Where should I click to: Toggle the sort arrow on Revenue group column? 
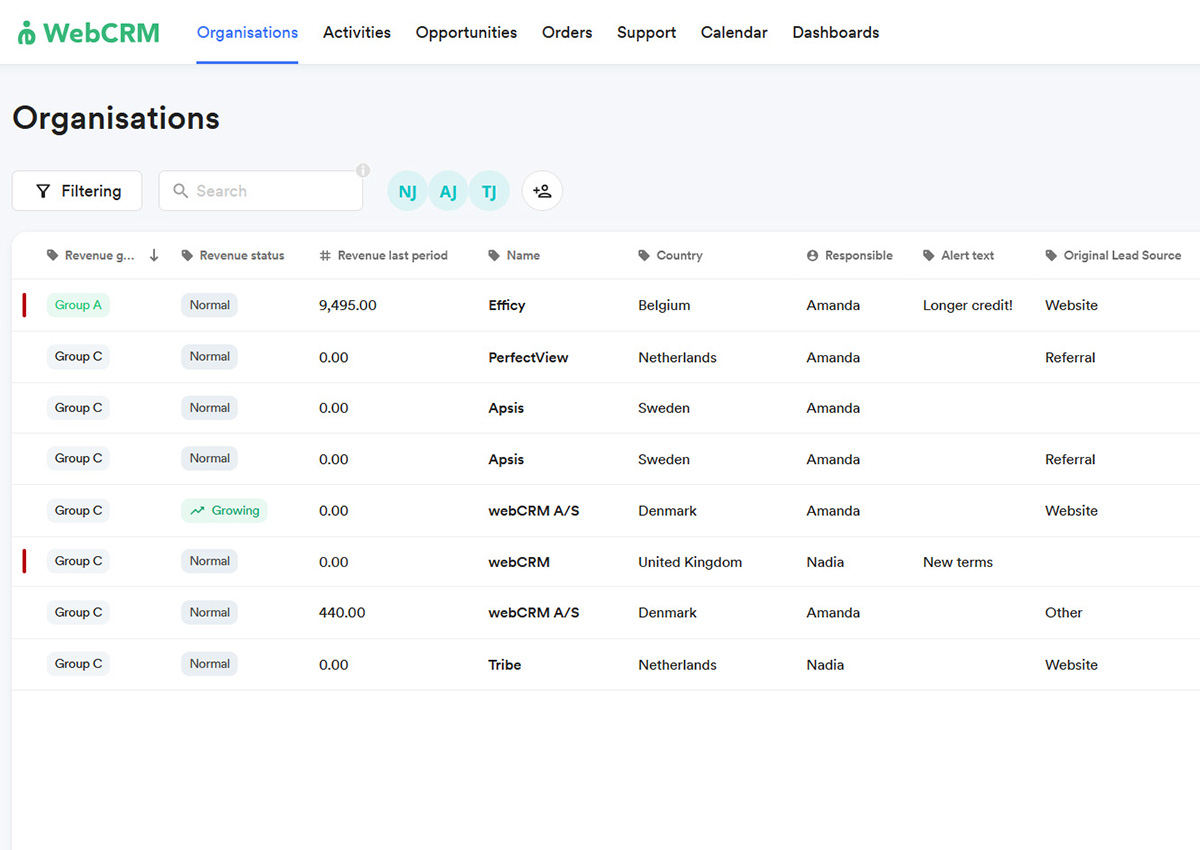[x=153, y=255]
